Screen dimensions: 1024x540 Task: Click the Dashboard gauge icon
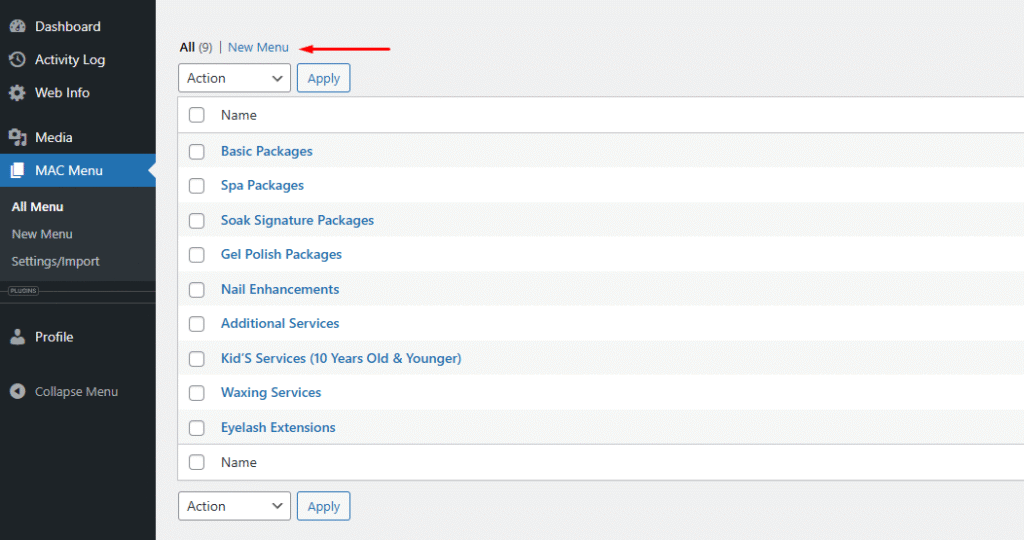pyautogui.click(x=17, y=26)
